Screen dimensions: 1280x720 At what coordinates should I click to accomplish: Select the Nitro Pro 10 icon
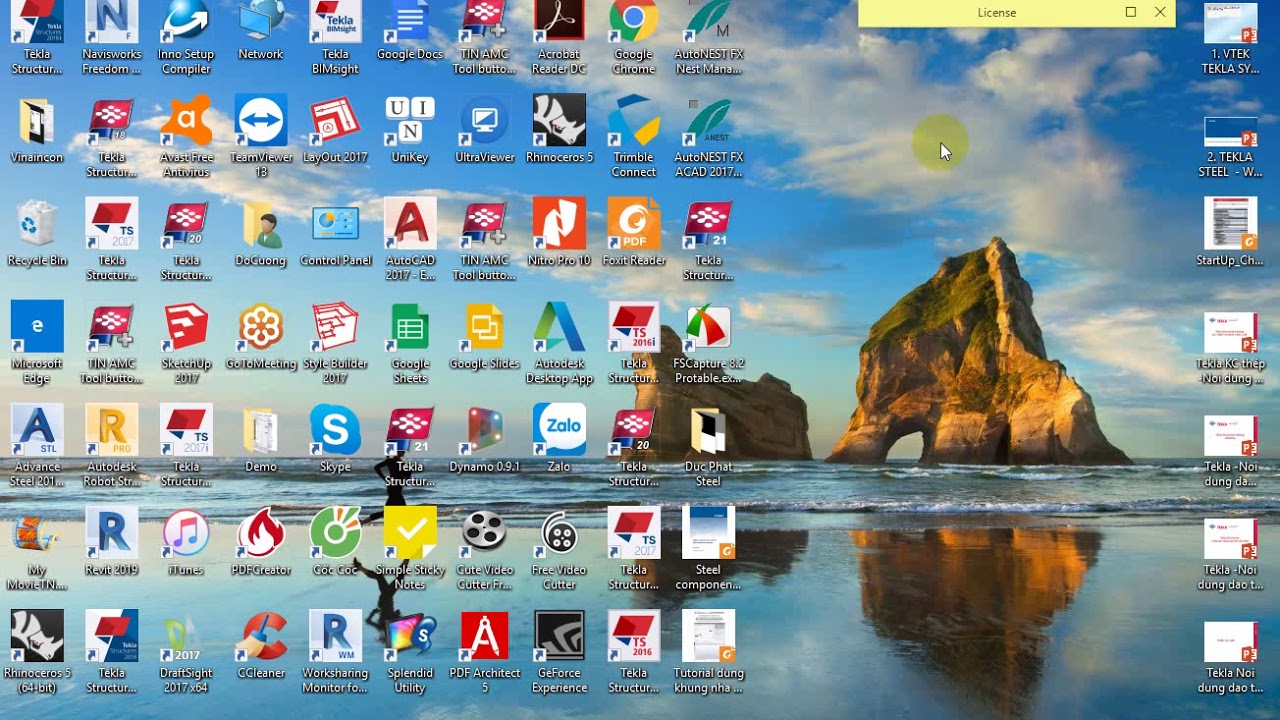[559, 233]
